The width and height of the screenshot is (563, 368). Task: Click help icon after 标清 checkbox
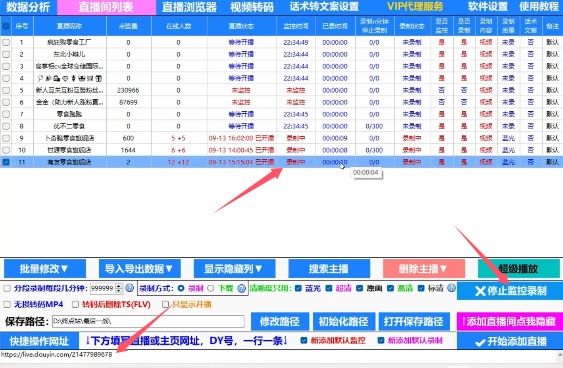coord(451,288)
